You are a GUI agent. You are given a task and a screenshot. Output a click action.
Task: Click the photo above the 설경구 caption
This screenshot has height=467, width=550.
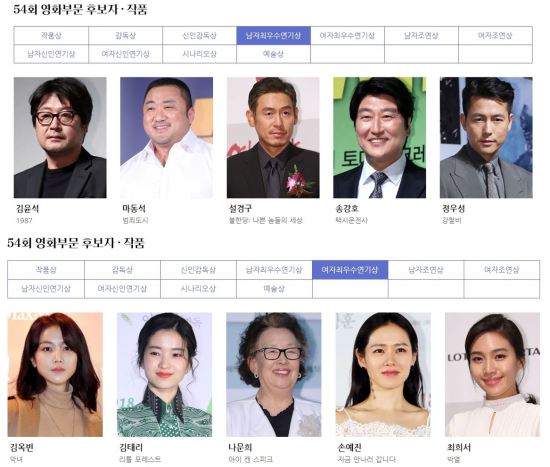273,138
